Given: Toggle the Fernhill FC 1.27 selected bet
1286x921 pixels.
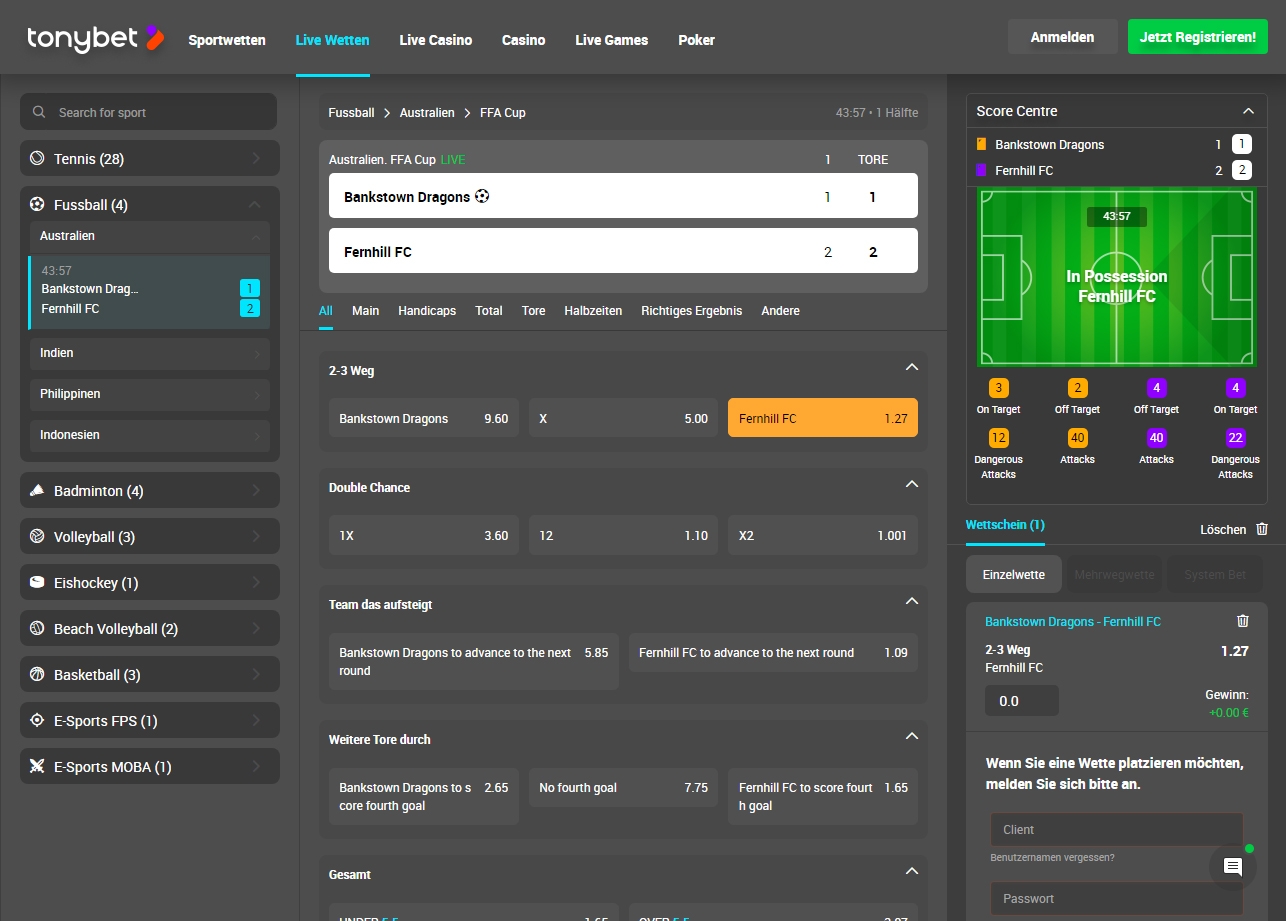Looking at the screenshot, I should click(x=822, y=418).
